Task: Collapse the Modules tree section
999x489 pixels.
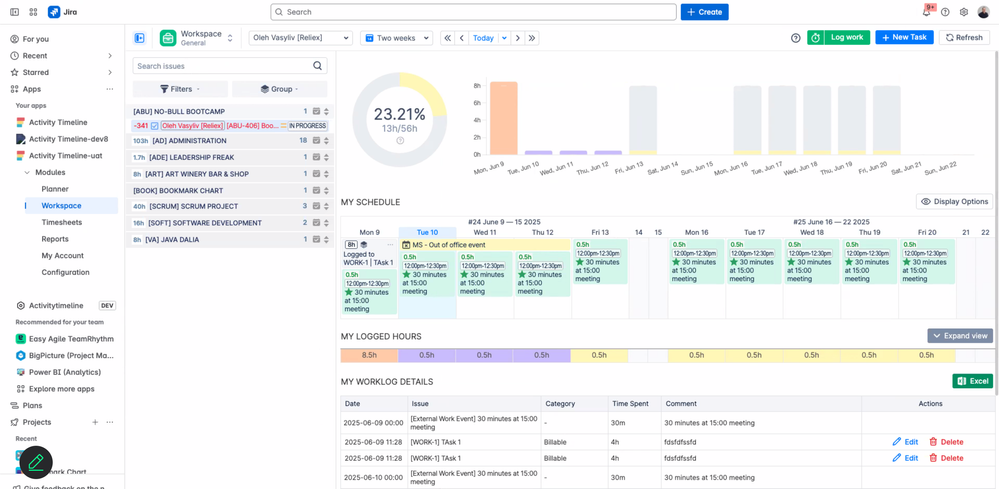Action: coord(28,173)
